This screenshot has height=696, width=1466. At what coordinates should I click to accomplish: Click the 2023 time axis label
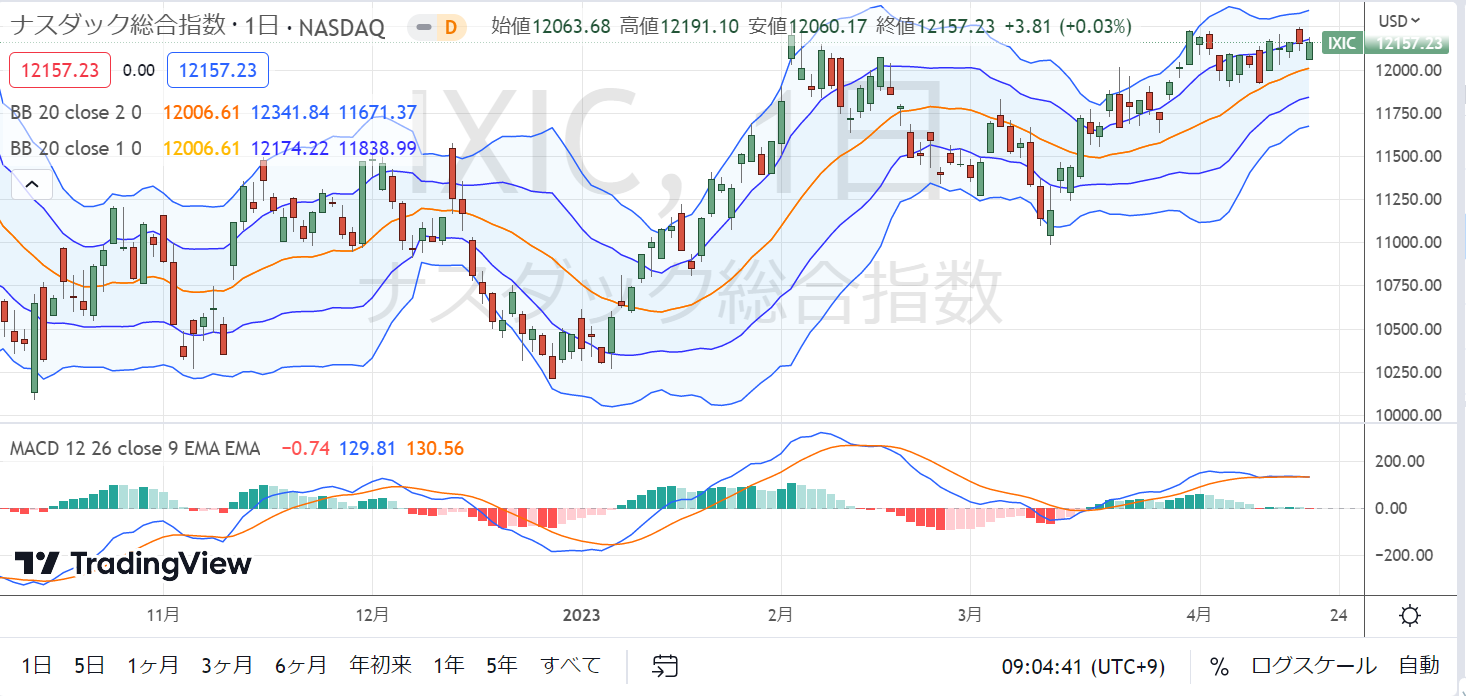[x=581, y=614]
